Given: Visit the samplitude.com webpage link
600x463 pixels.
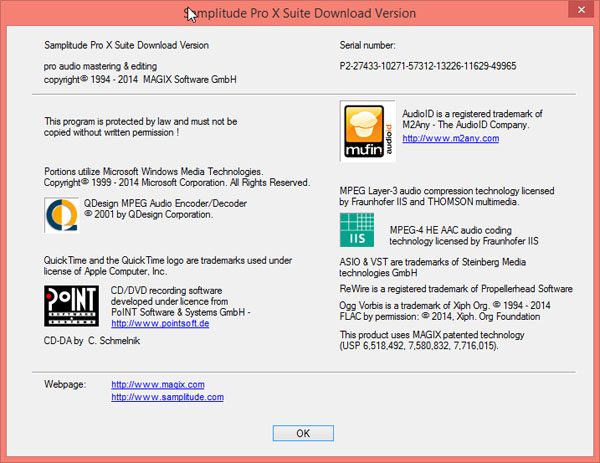Looking at the screenshot, I should [167, 397].
